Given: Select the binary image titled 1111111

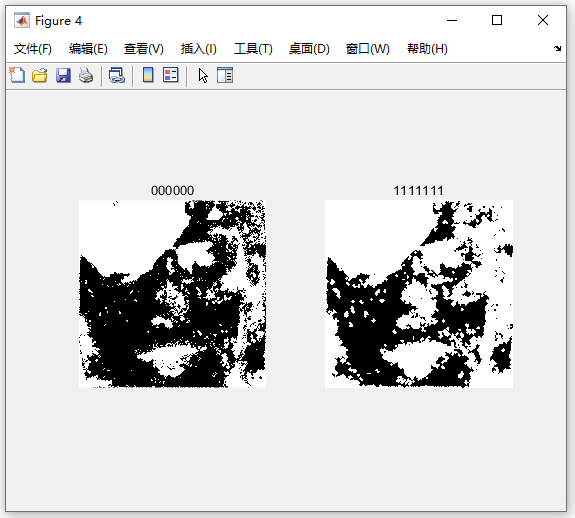Looking at the screenshot, I should [x=419, y=294].
